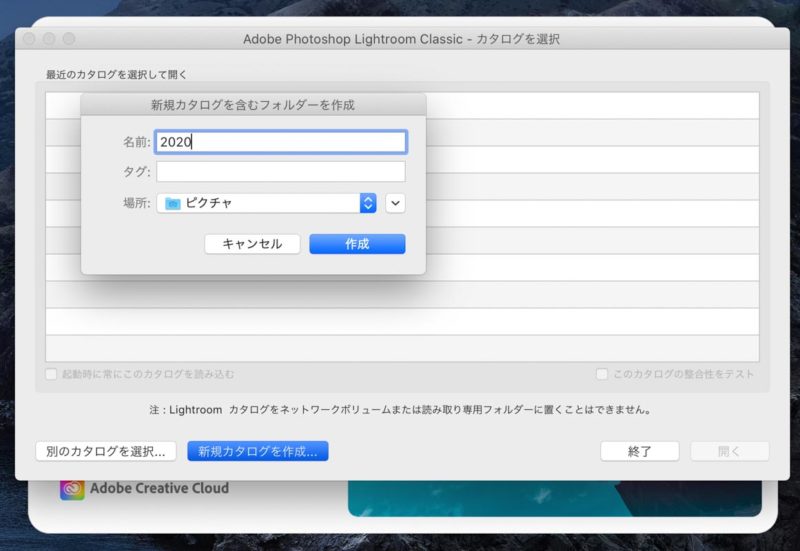Click the キャンセル button
This screenshot has width=800, height=551.
(252, 244)
